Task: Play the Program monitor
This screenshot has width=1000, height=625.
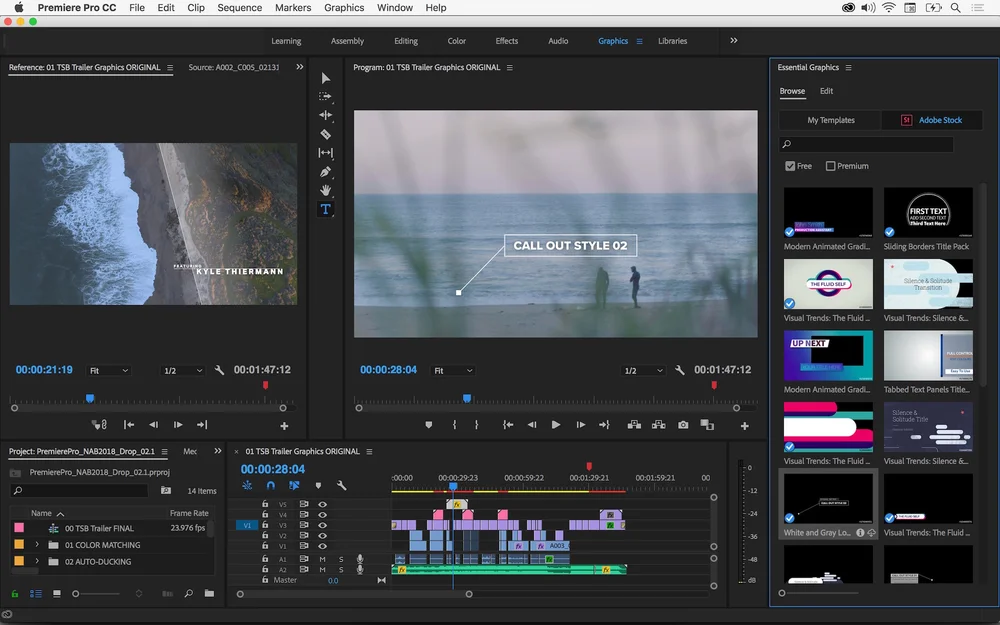Action: [x=555, y=425]
